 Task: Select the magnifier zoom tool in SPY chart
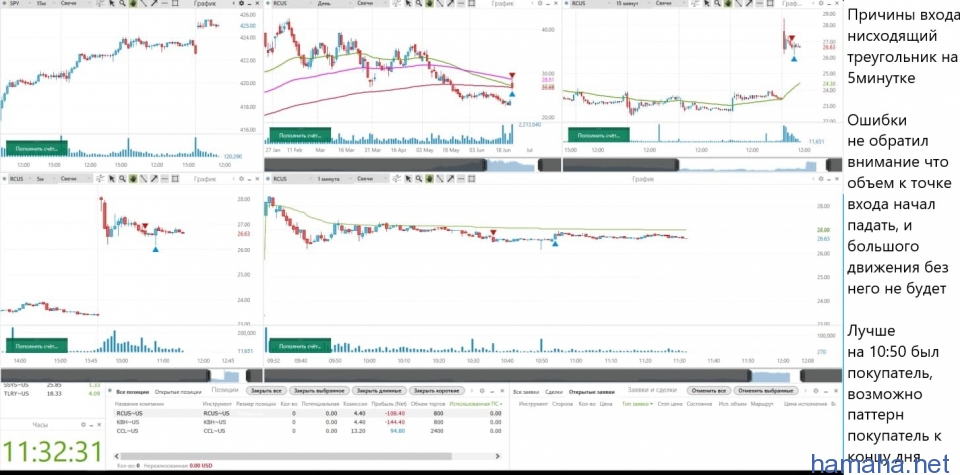(x=122, y=4)
